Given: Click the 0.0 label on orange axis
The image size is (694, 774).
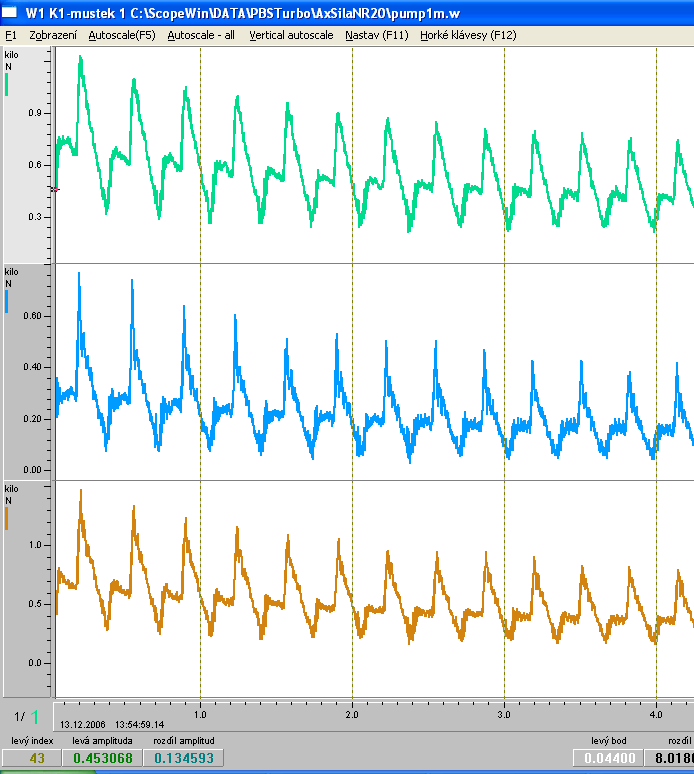Looking at the screenshot, I should 35,662.
